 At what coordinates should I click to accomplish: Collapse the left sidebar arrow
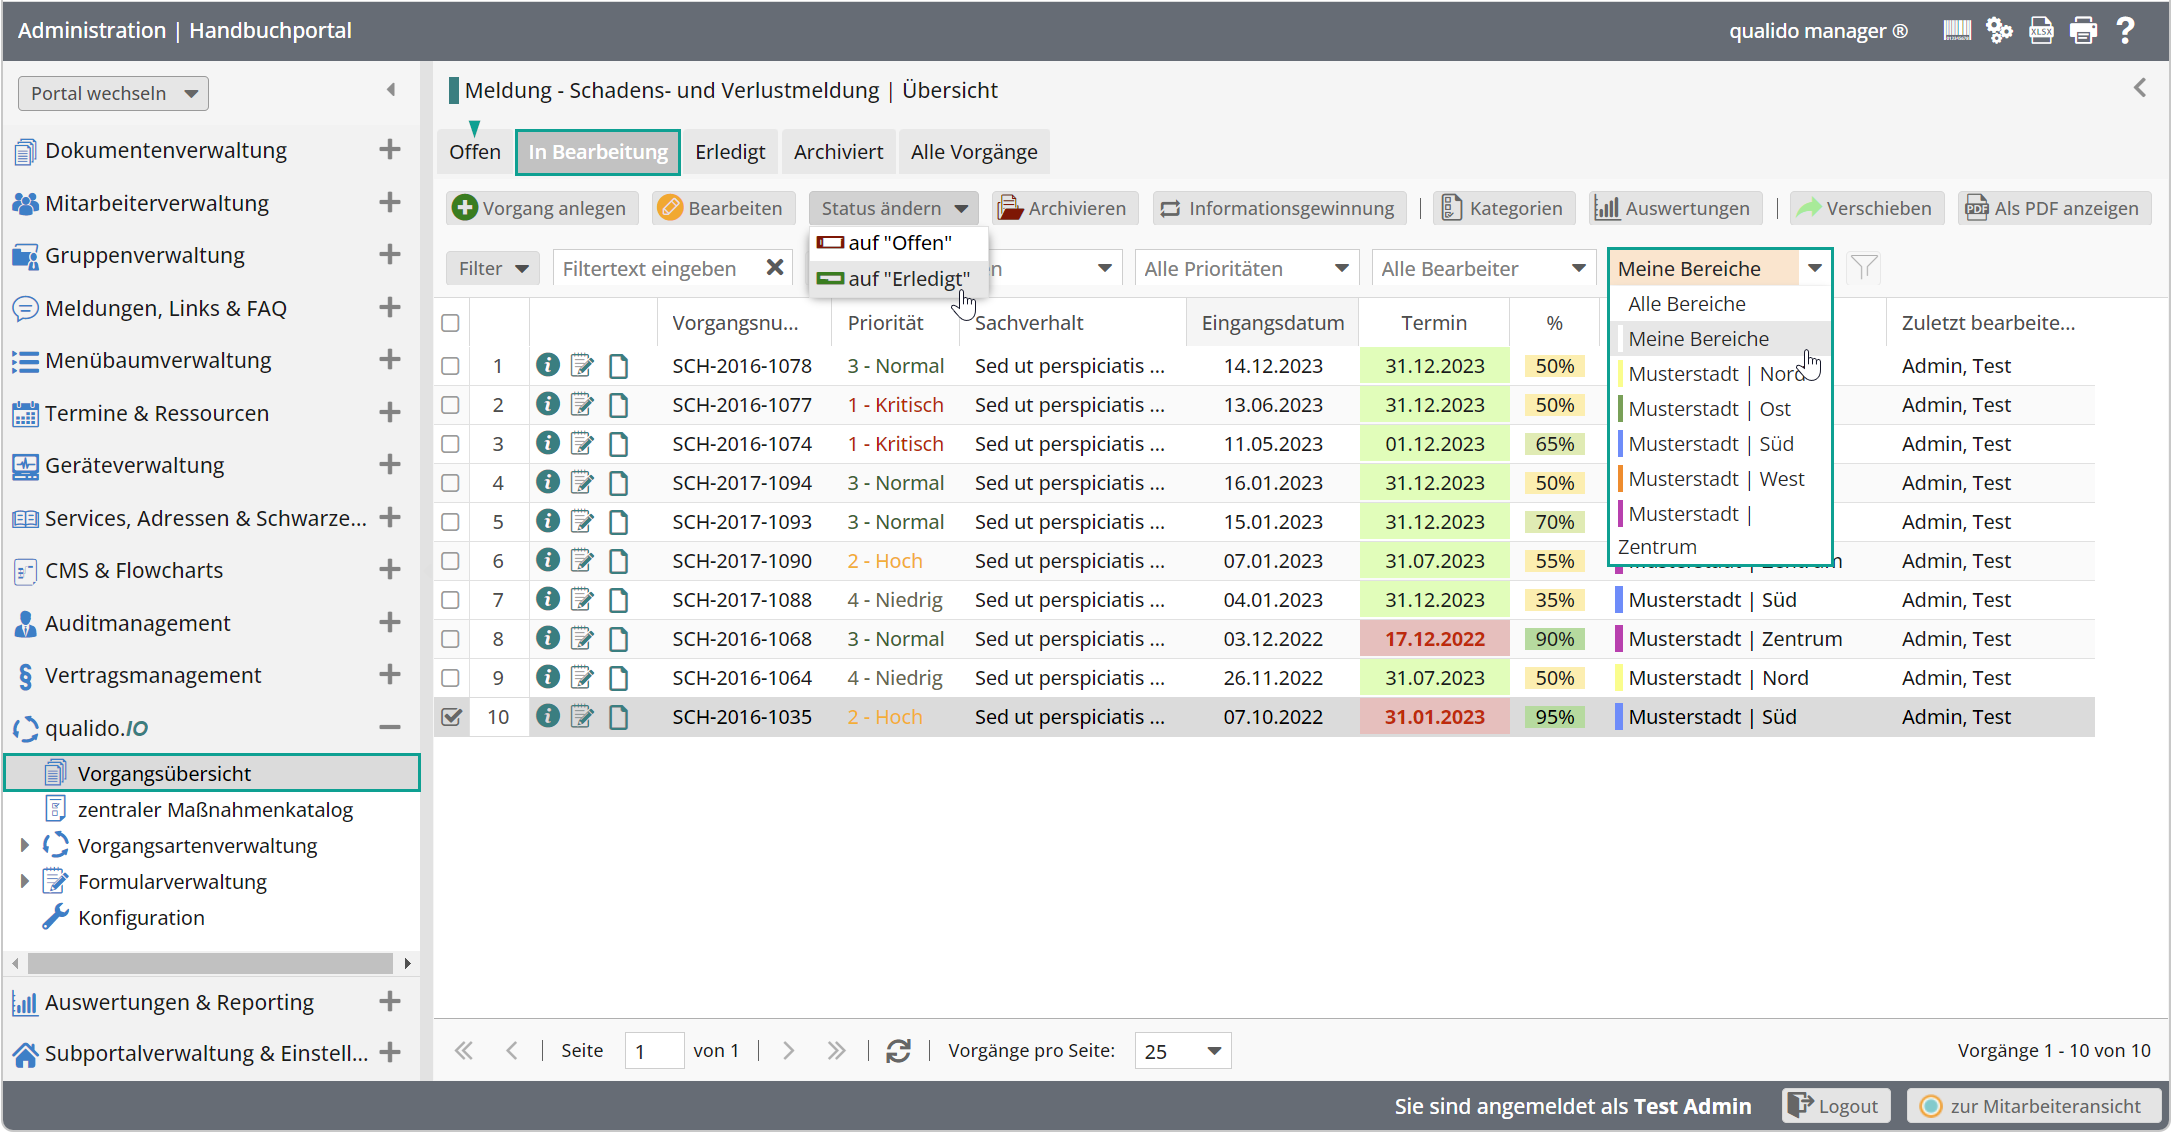[x=391, y=90]
